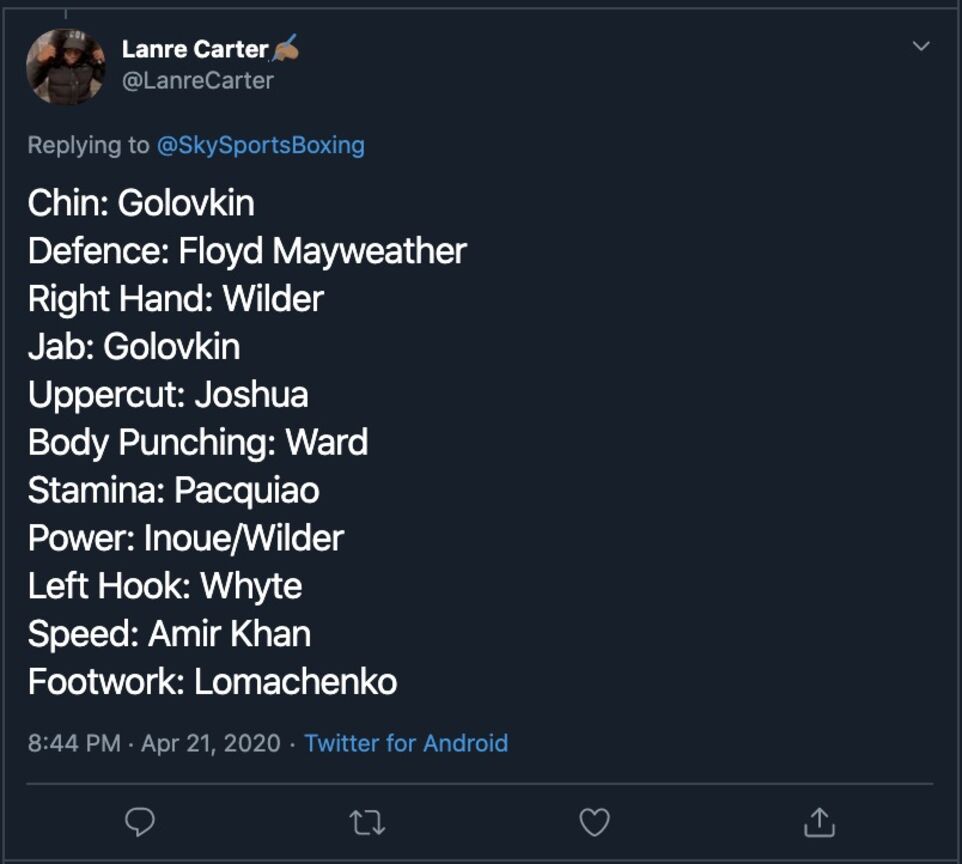The image size is (962, 864).
Task: Click the Lanre Carter display name
Action: tap(195, 49)
